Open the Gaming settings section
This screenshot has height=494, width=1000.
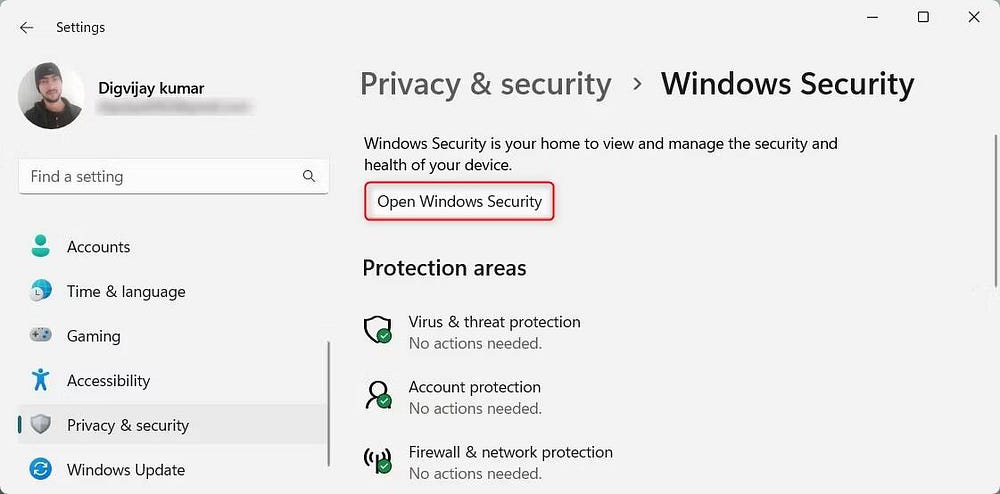click(x=93, y=336)
